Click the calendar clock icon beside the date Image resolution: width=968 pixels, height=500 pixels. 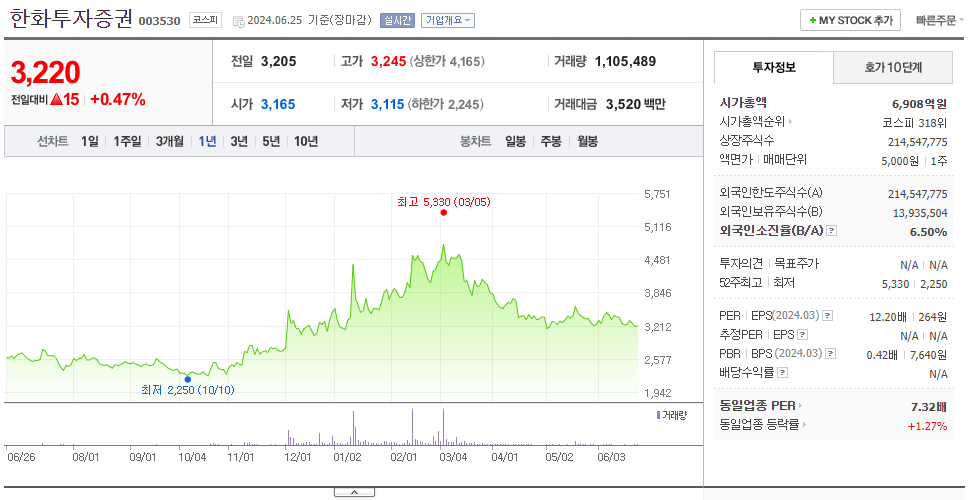[x=238, y=21]
